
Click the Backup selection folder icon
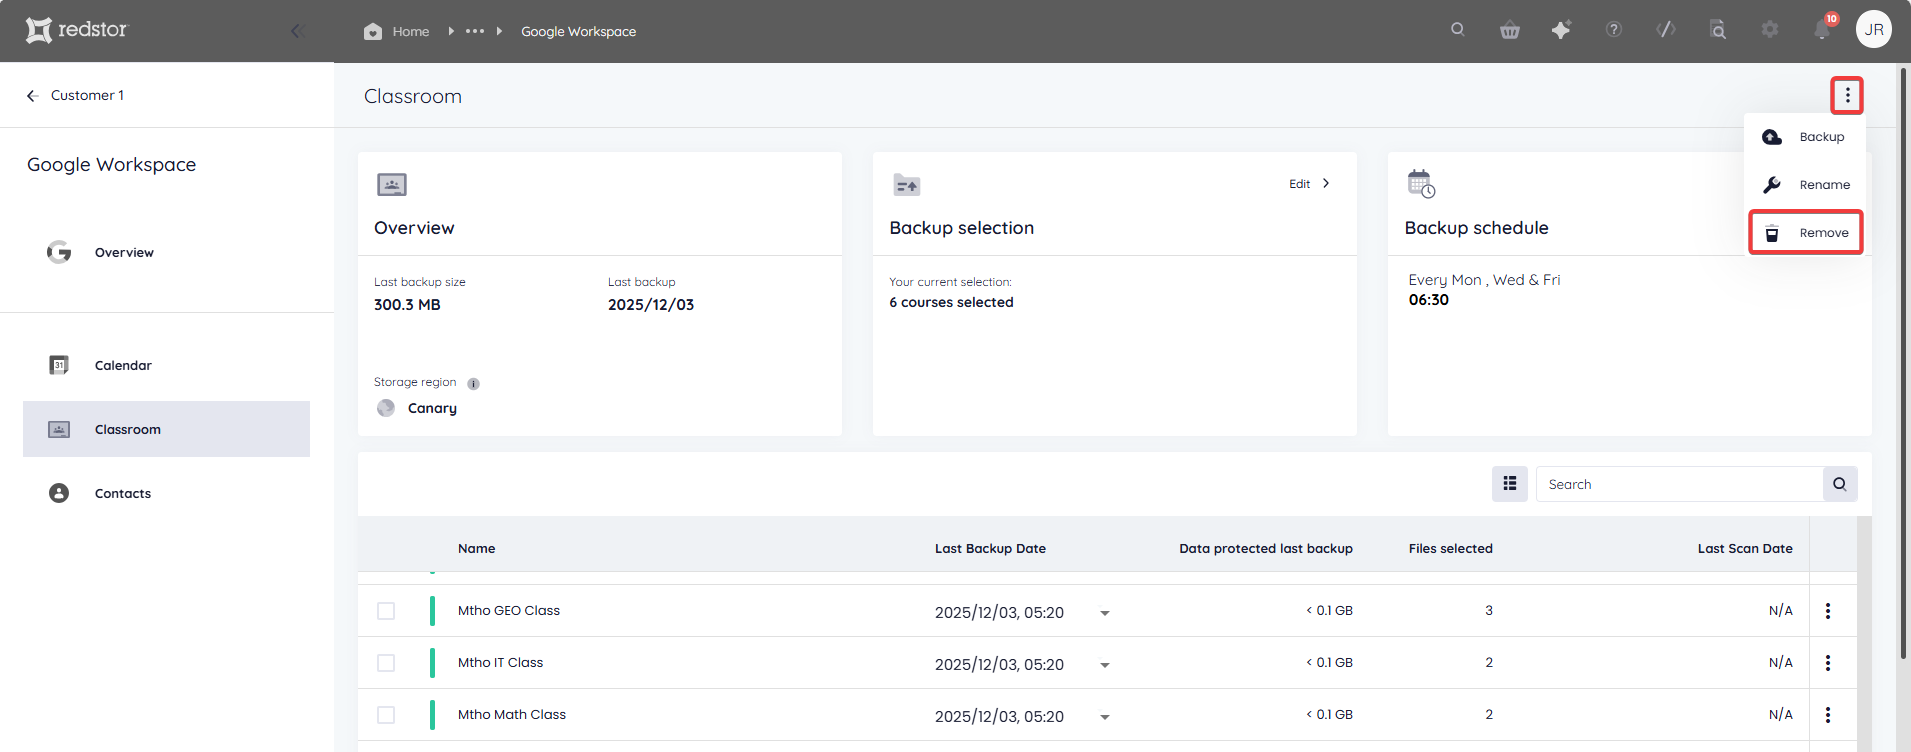(906, 184)
